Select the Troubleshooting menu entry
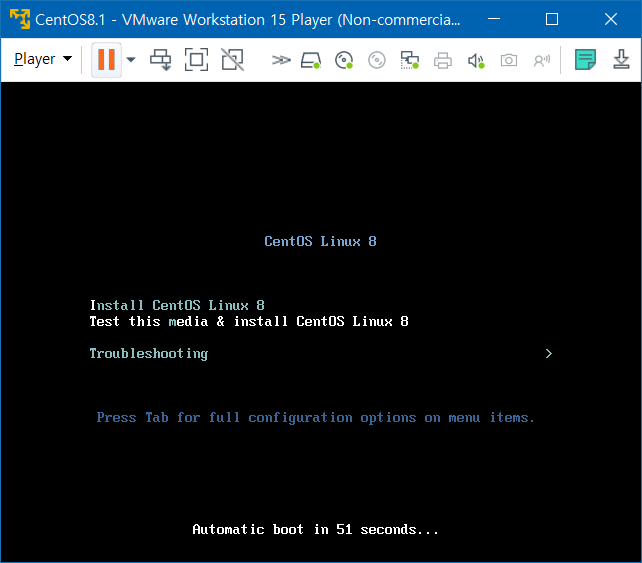The width and height of the screenshot is (642, 563). [x=149, y=353]
